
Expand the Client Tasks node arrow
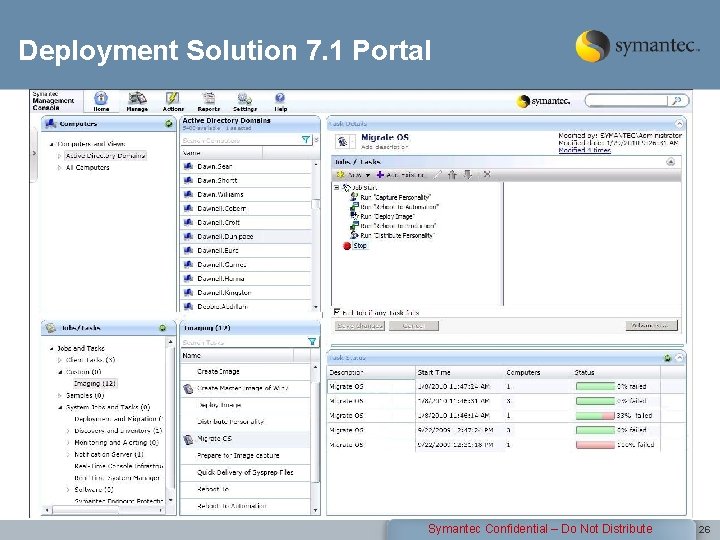[x=60, y=360]
